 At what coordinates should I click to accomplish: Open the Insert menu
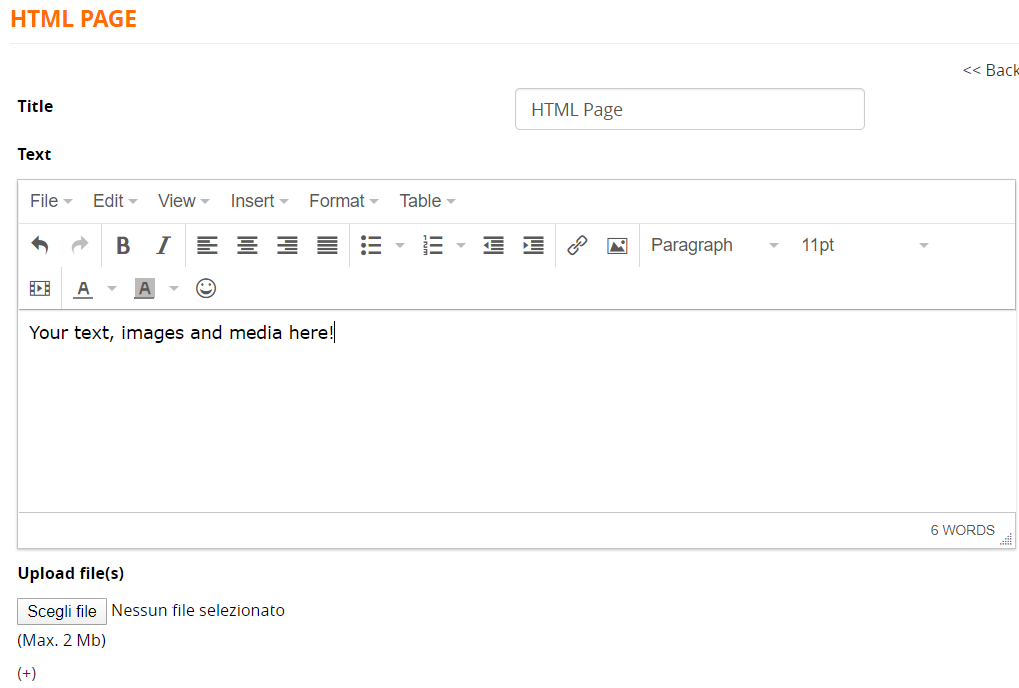tap(259, 201)
